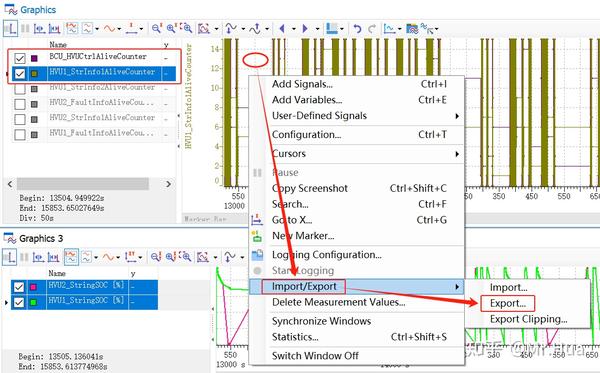The image size is (600, 373).
Task: Enable HVU2_StrInfo1AliveCounter signal checkbox
Action: [20, 119]
